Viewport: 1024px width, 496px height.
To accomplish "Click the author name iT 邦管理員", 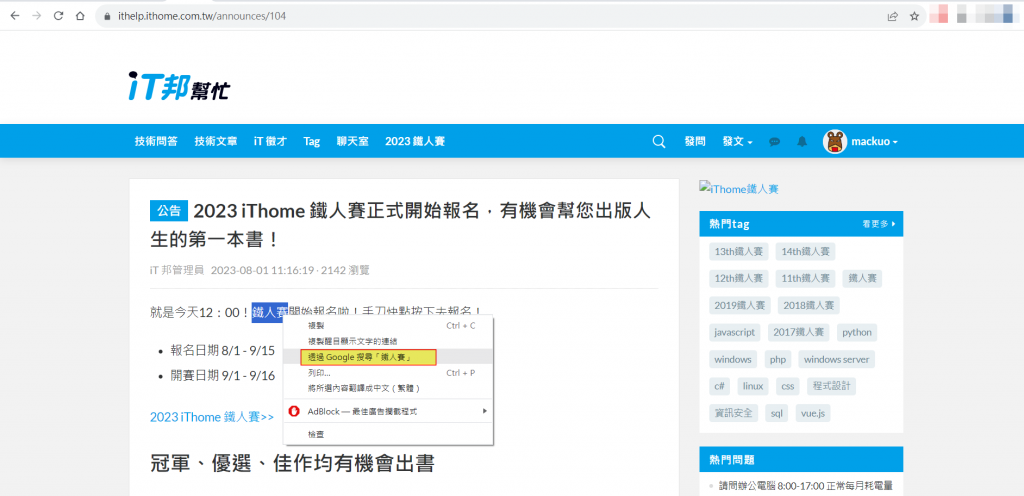I will coord(176,270).
